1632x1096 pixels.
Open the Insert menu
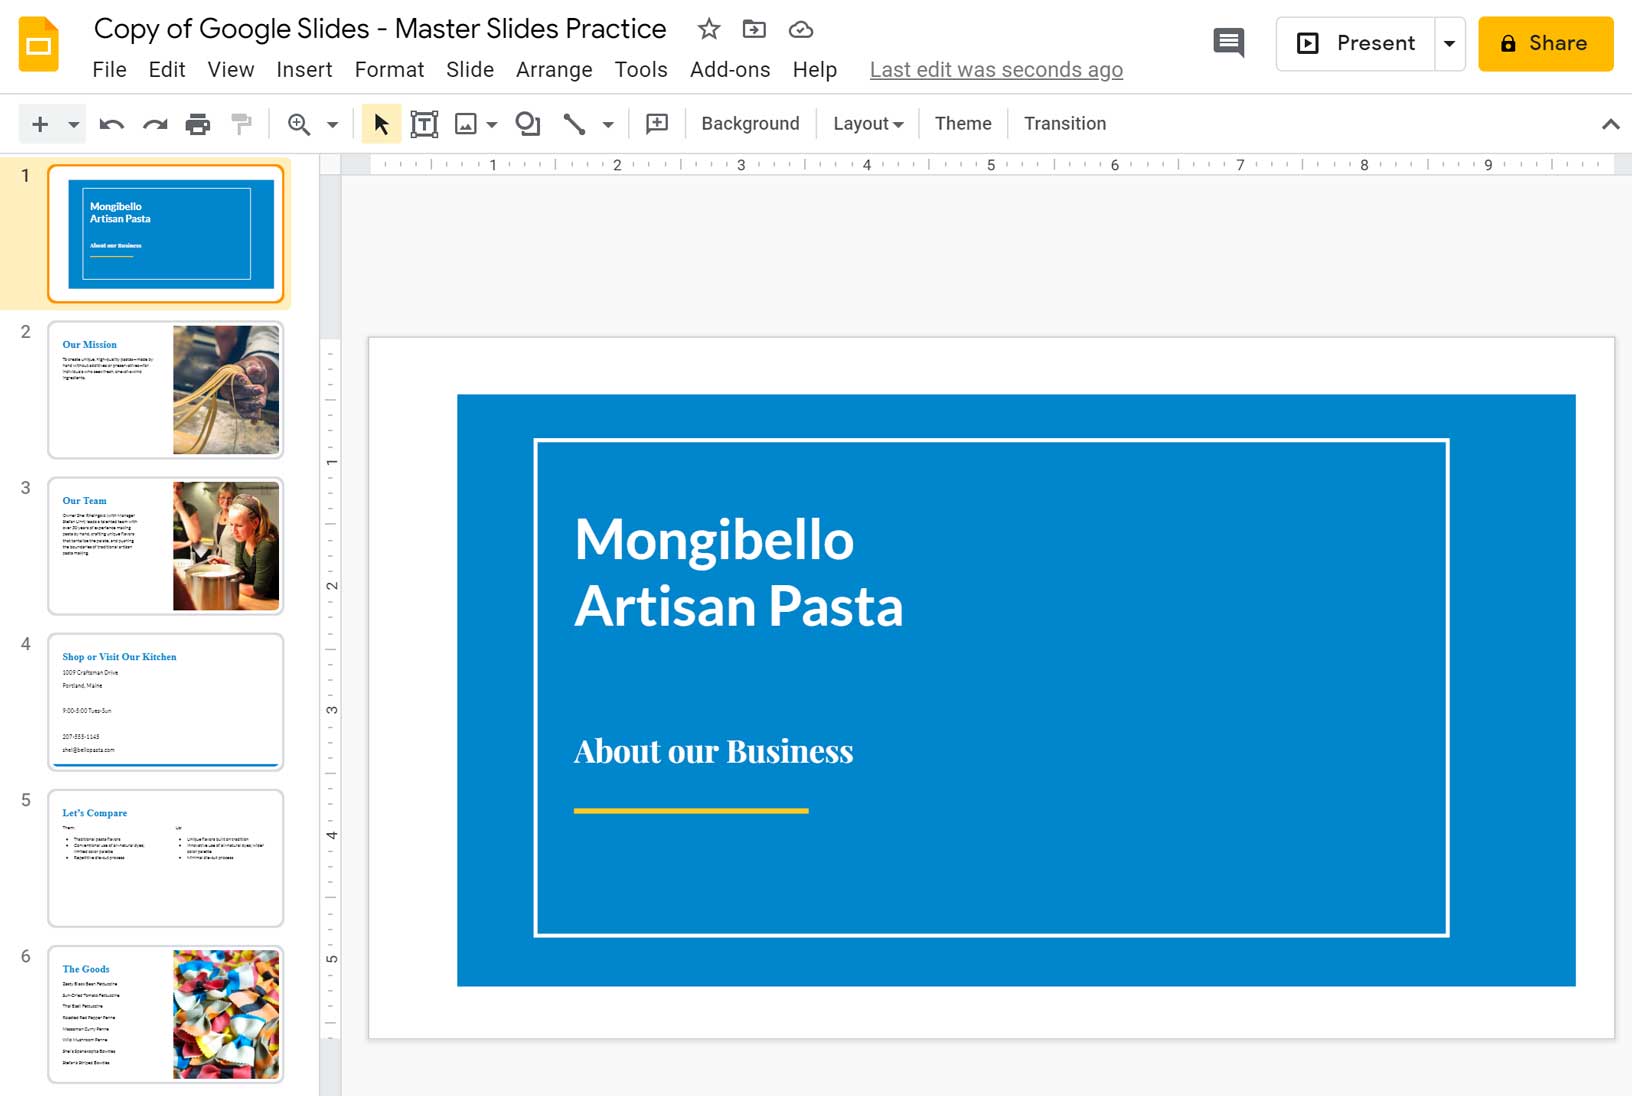point(304,70)
